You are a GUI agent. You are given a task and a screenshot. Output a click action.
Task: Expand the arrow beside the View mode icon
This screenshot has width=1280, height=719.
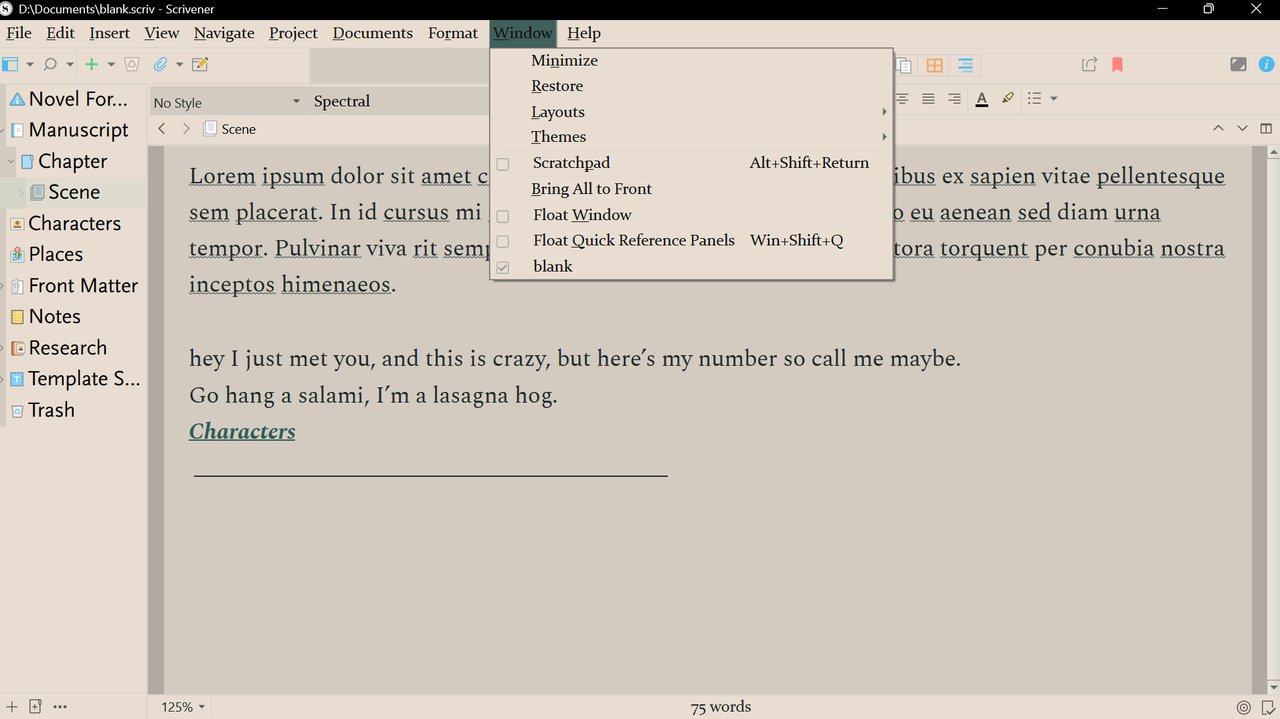(30, 65)
